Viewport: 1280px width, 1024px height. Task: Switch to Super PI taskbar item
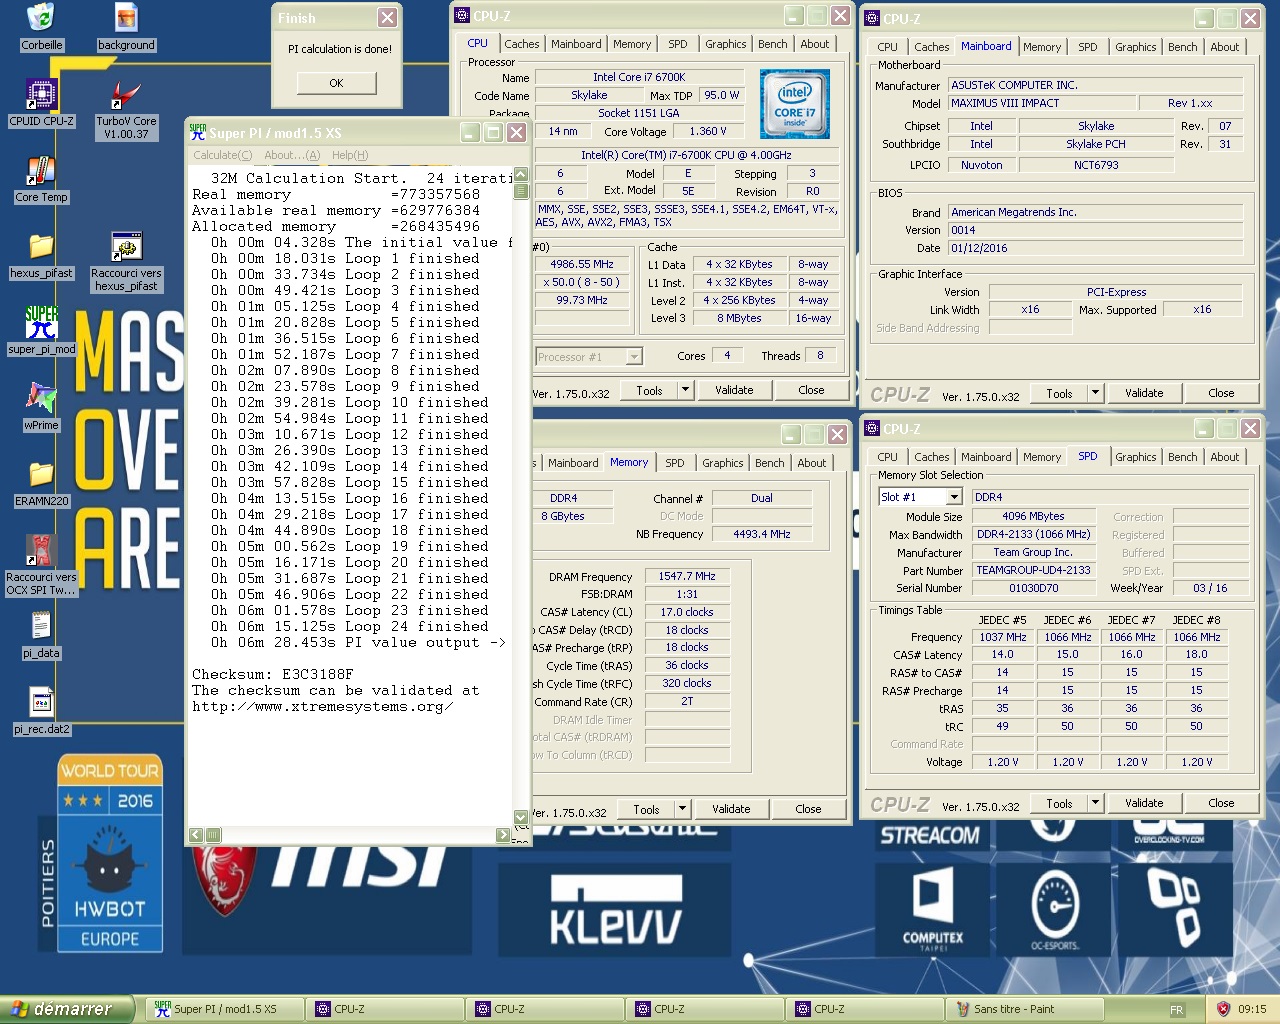[x=226, y=1009]
